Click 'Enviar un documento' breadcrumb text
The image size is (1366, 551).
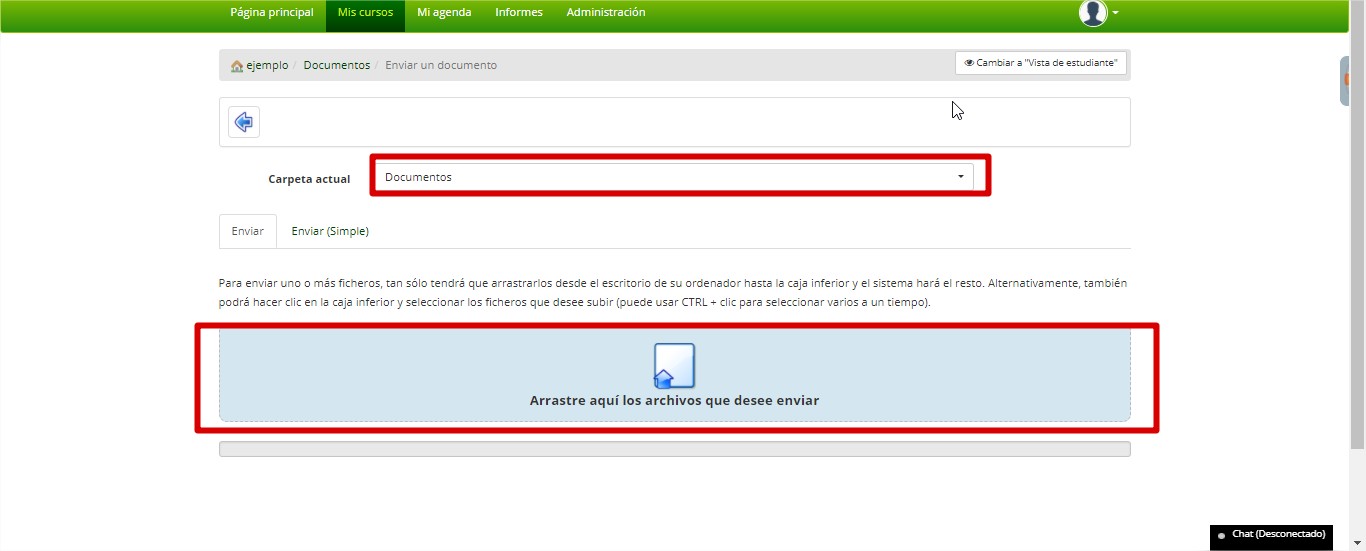tap(441, 65)
